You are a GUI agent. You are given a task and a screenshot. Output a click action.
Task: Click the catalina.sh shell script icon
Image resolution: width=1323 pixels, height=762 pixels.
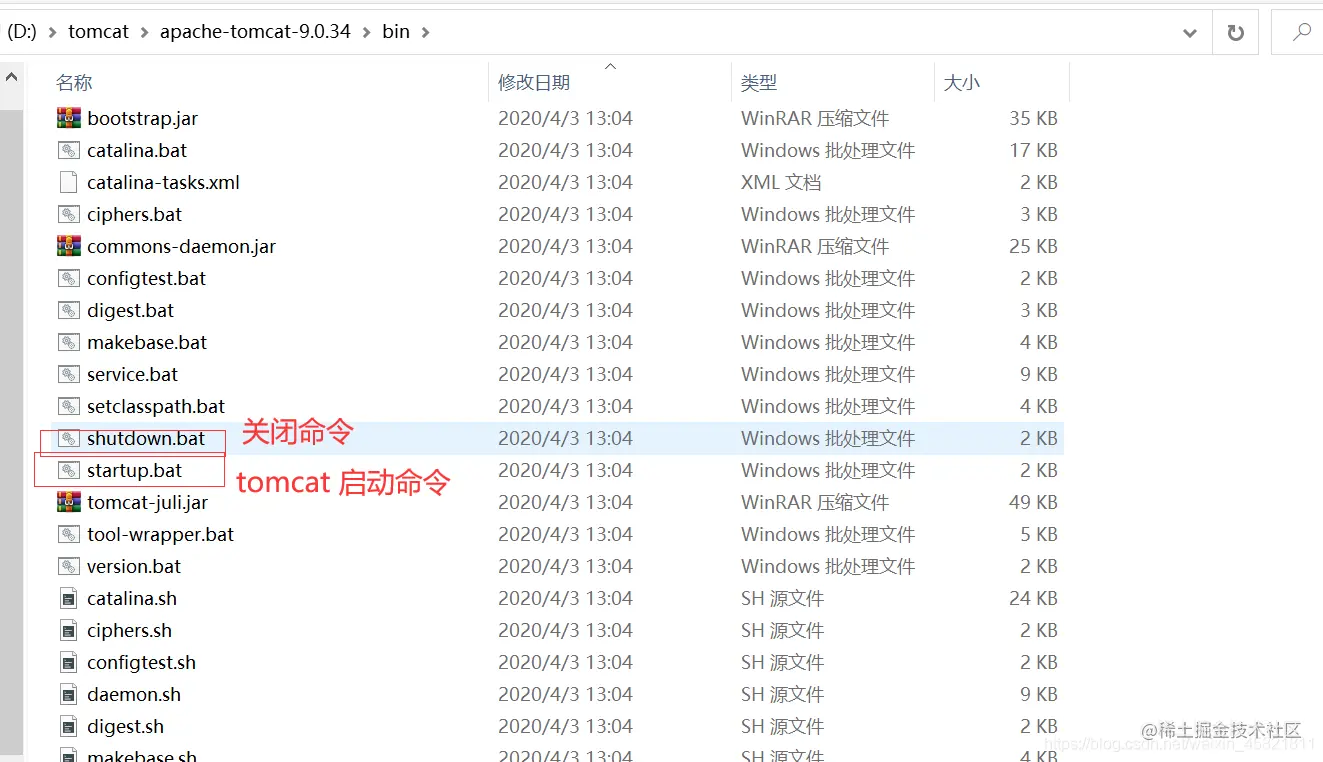[x=68, y=597]
